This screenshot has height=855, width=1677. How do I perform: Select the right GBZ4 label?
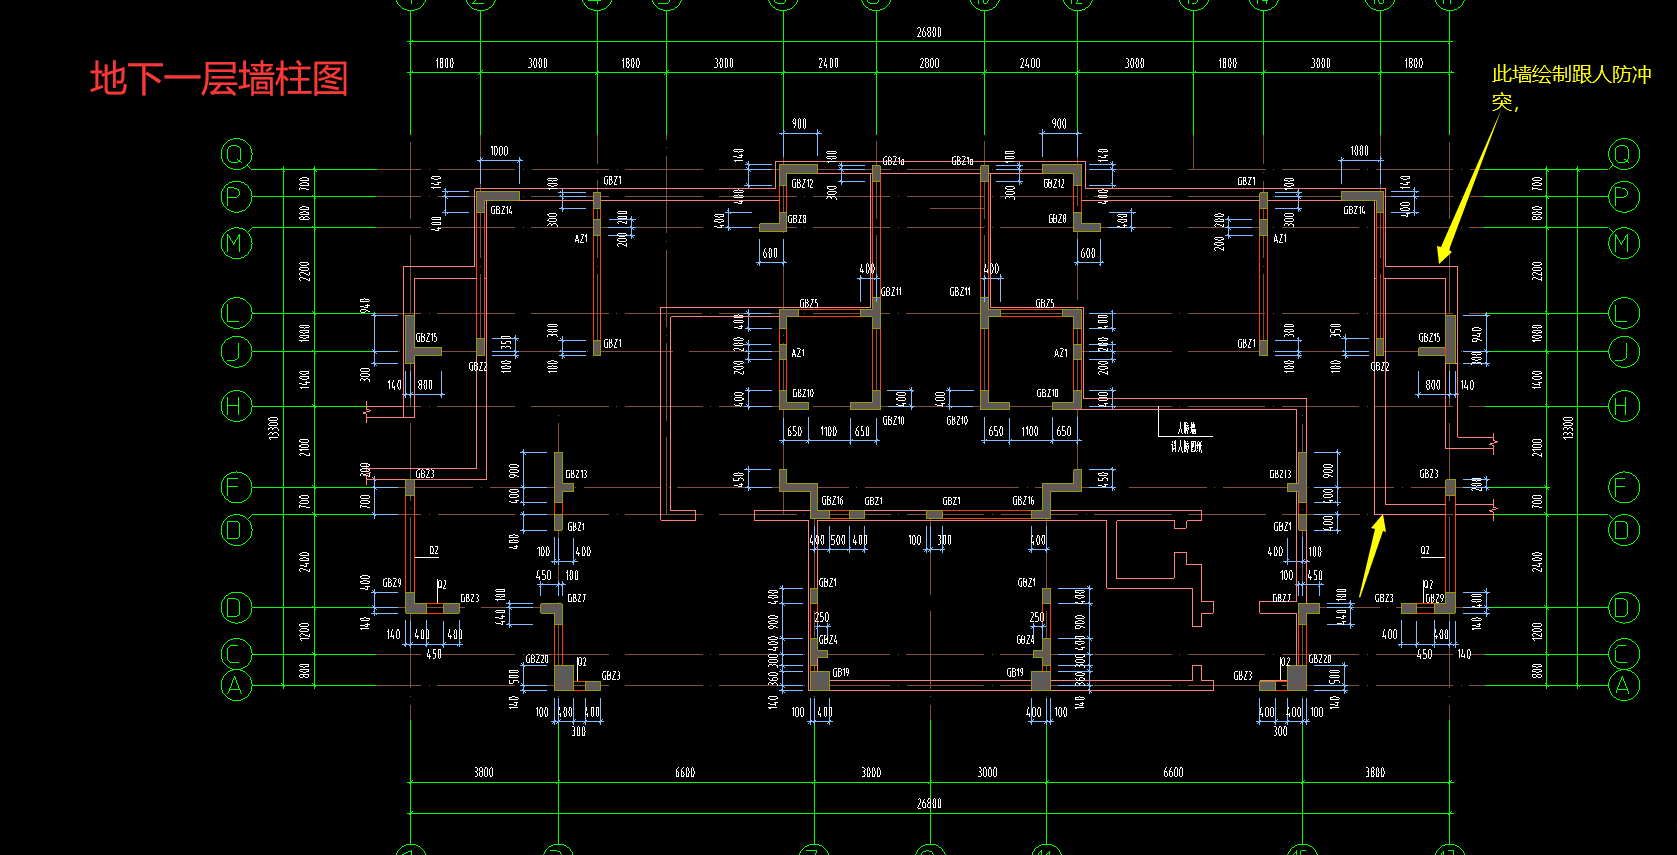[x=1026, y=640]
